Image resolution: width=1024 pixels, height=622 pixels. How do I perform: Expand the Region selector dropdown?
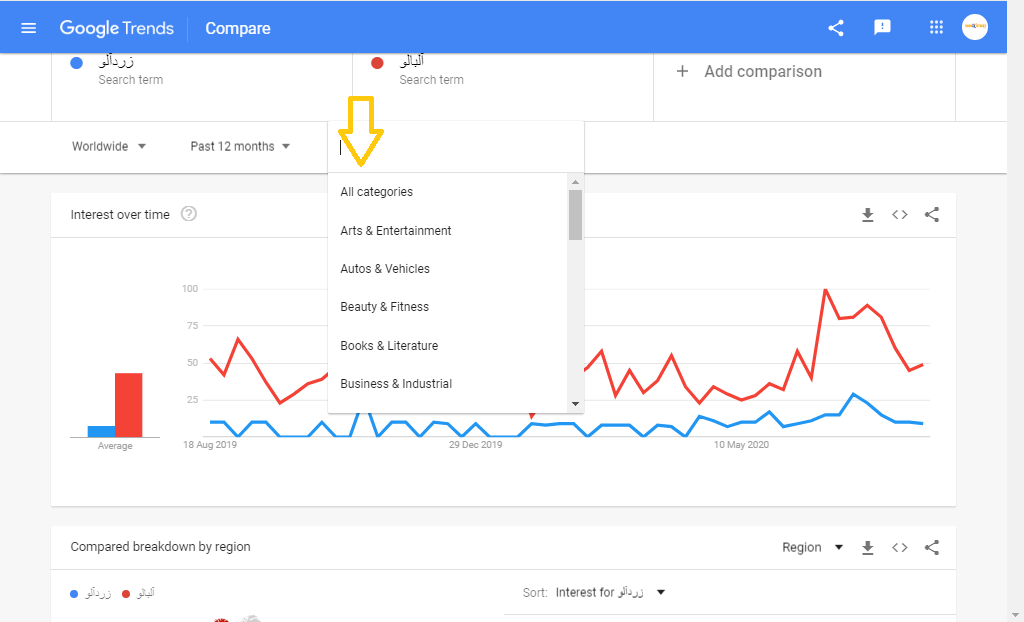(812, 547)
